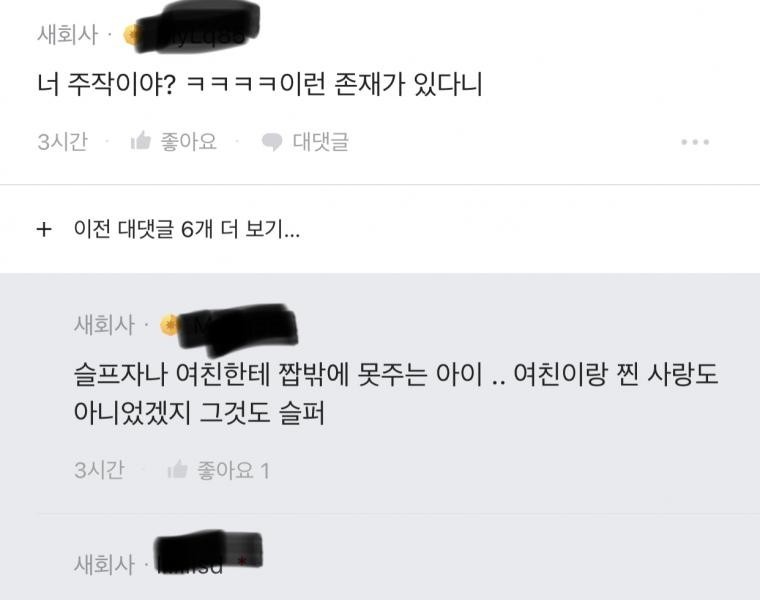
Task: Click the reply text starting with 슬프자나
Action: pos(396,394)
